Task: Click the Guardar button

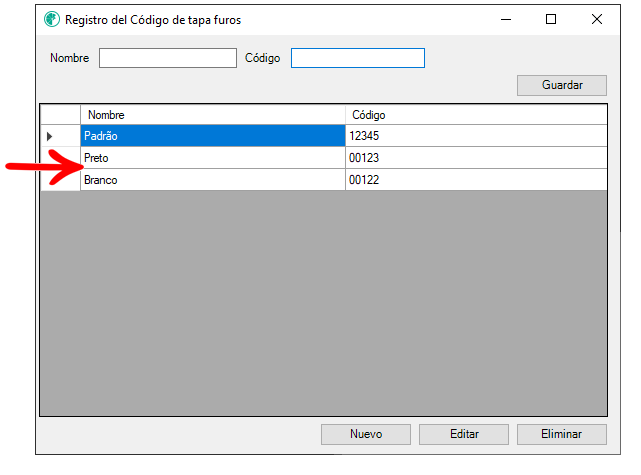Action: click(562, 85)
